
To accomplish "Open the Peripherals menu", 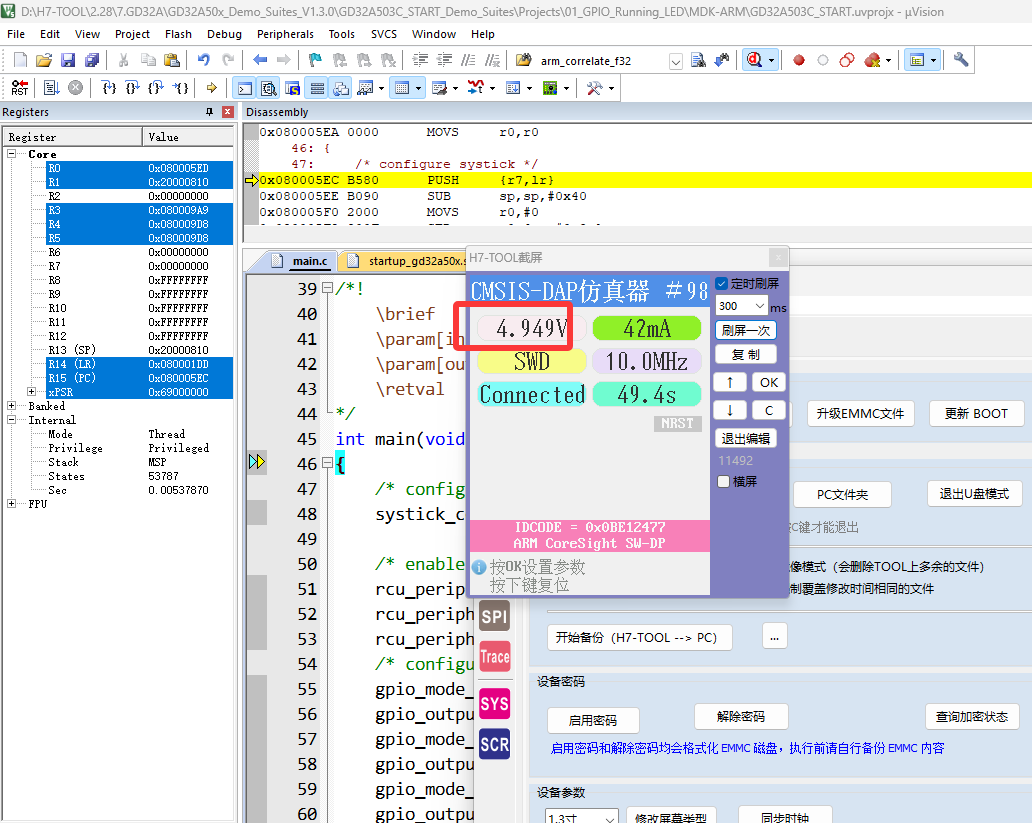I will pyautogui.click(x=285, y=34).
